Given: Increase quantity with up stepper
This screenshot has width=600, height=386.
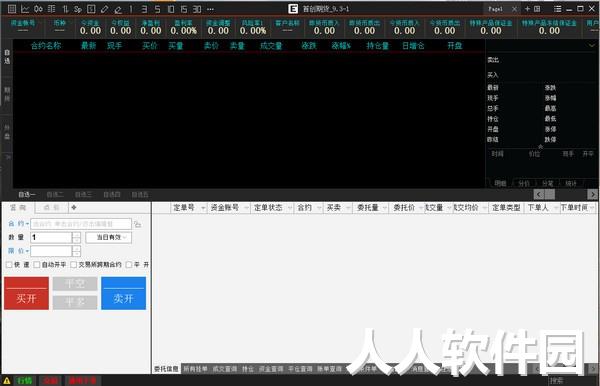Looking at the screenshot, I should (77, 235).
